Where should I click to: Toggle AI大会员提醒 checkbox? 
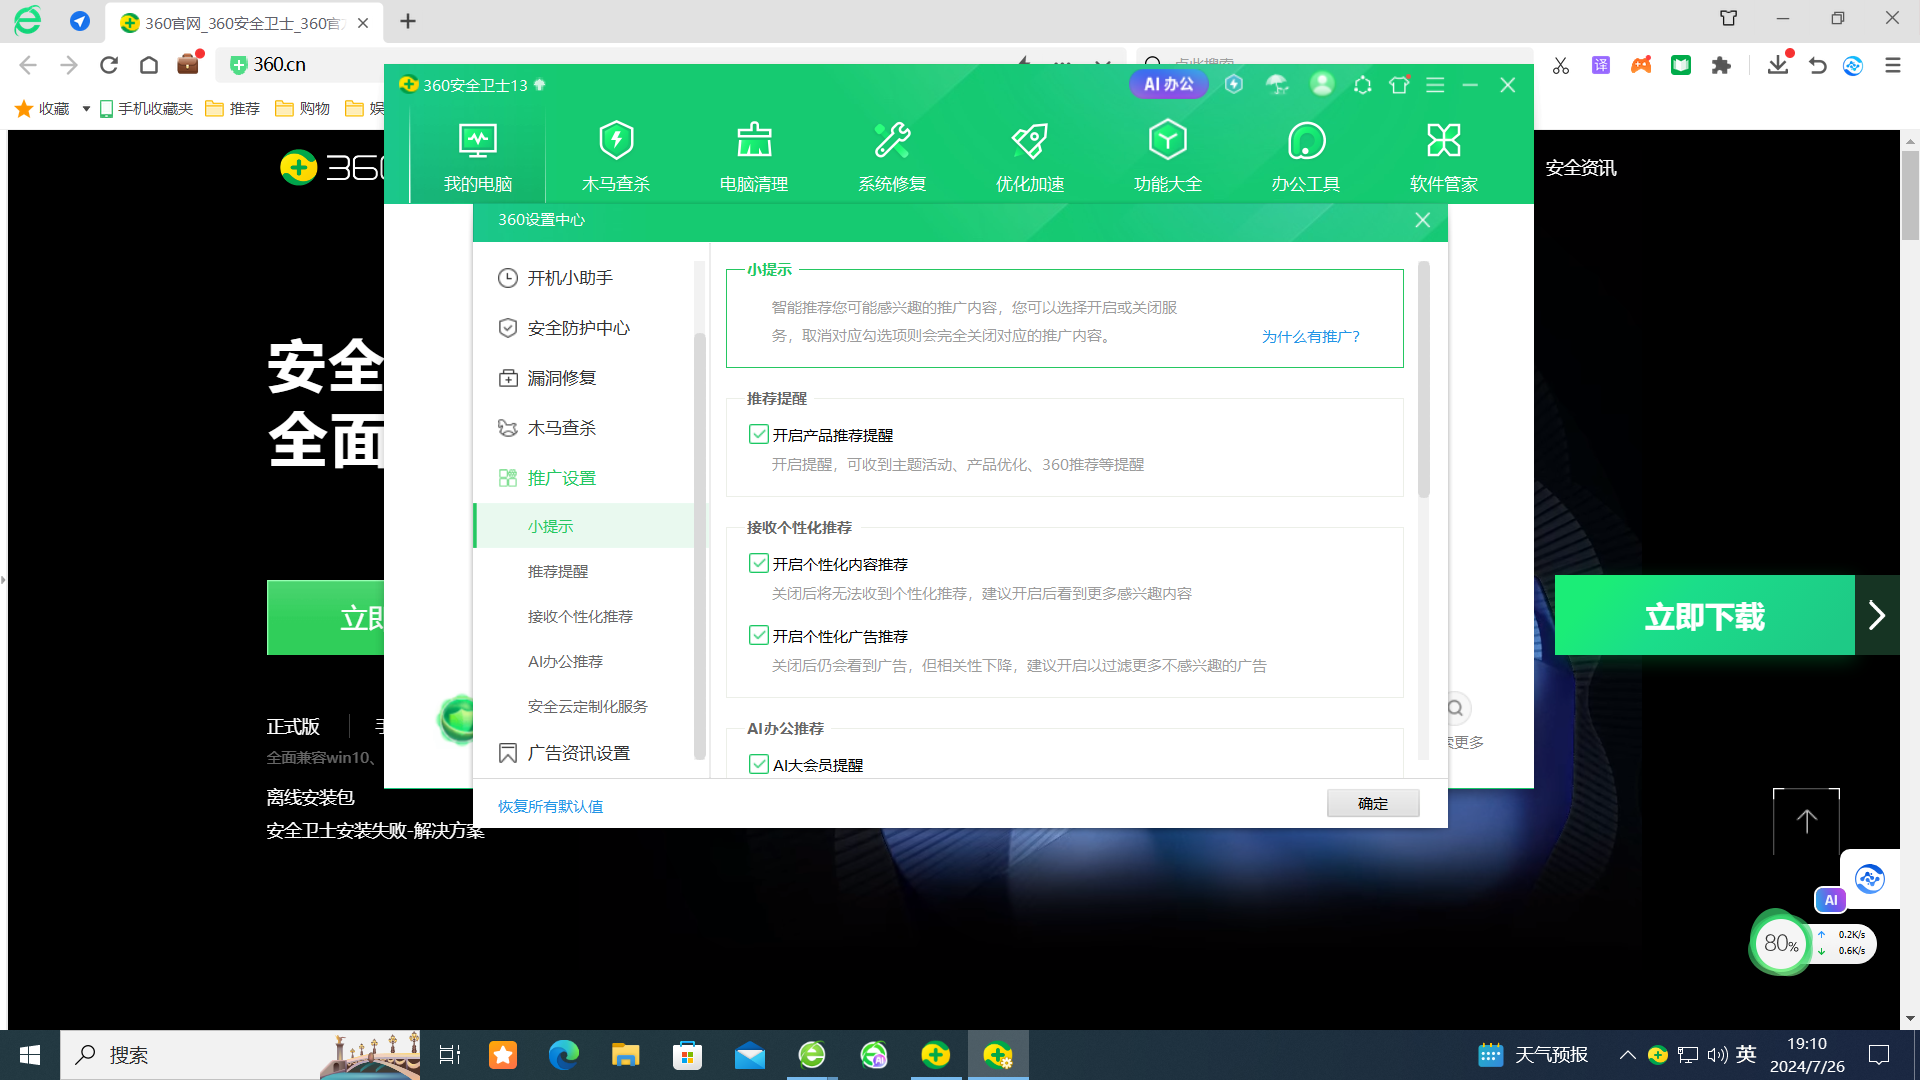tap(758, 764)
